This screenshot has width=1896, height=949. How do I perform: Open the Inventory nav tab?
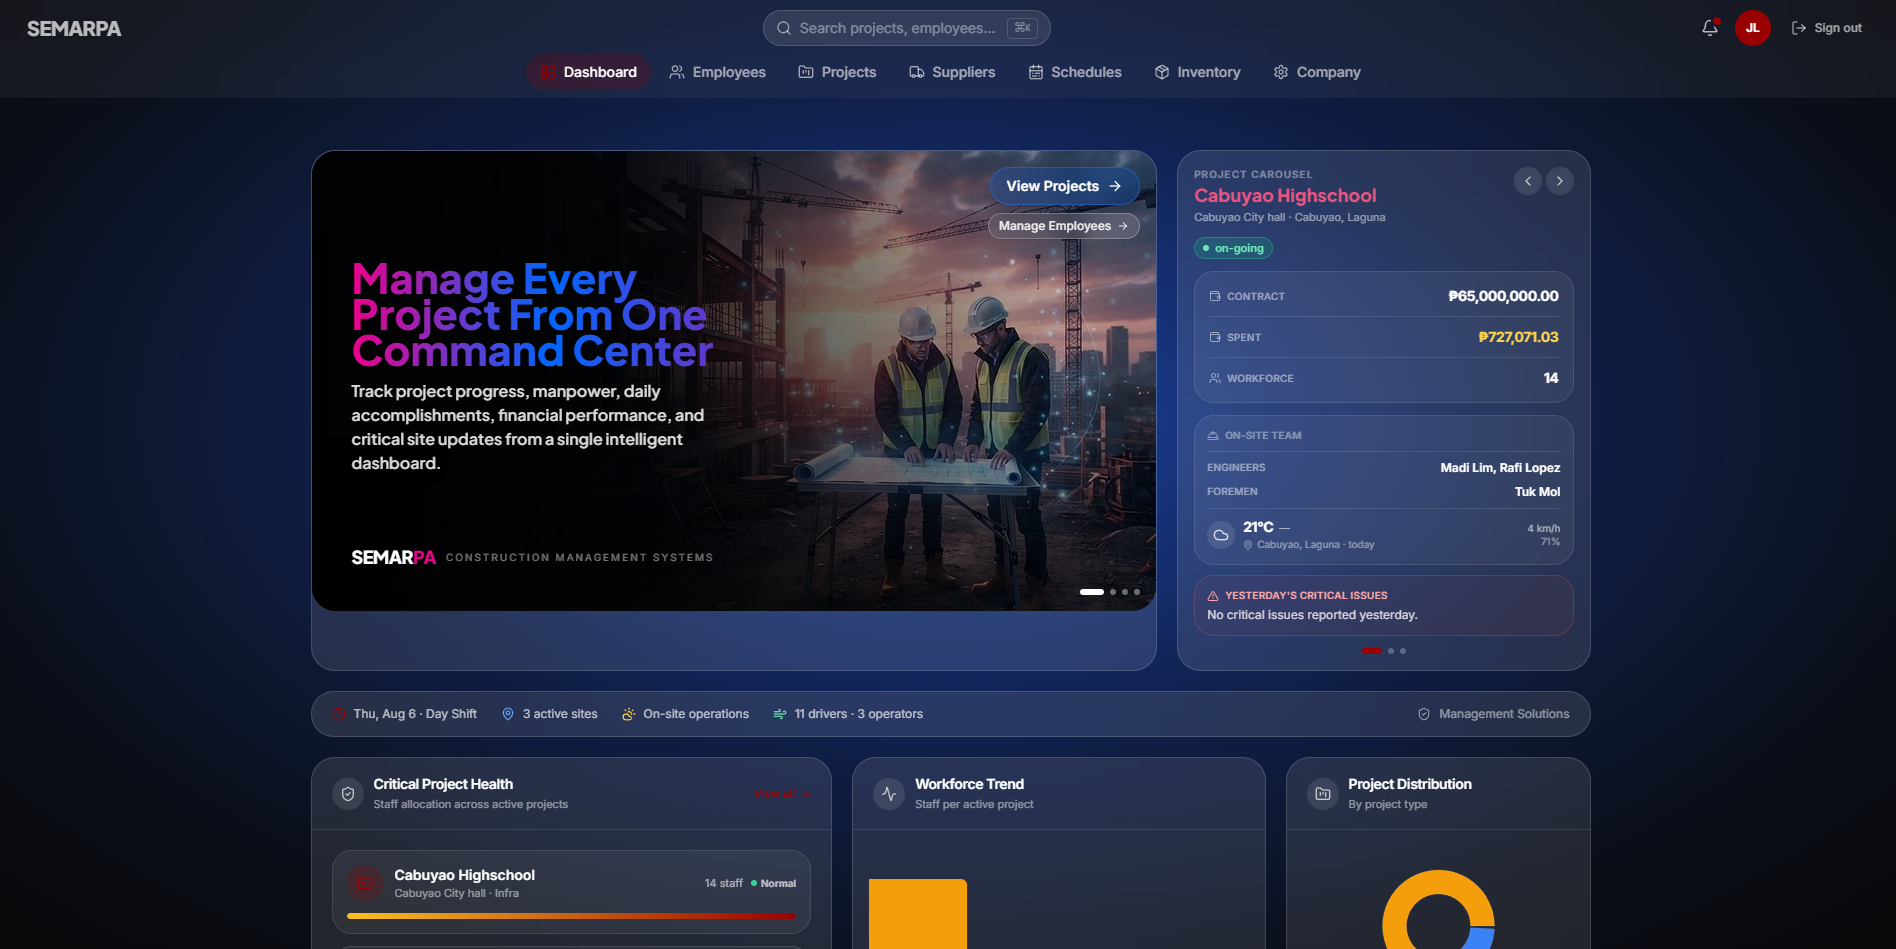(x=1197, y=72)
